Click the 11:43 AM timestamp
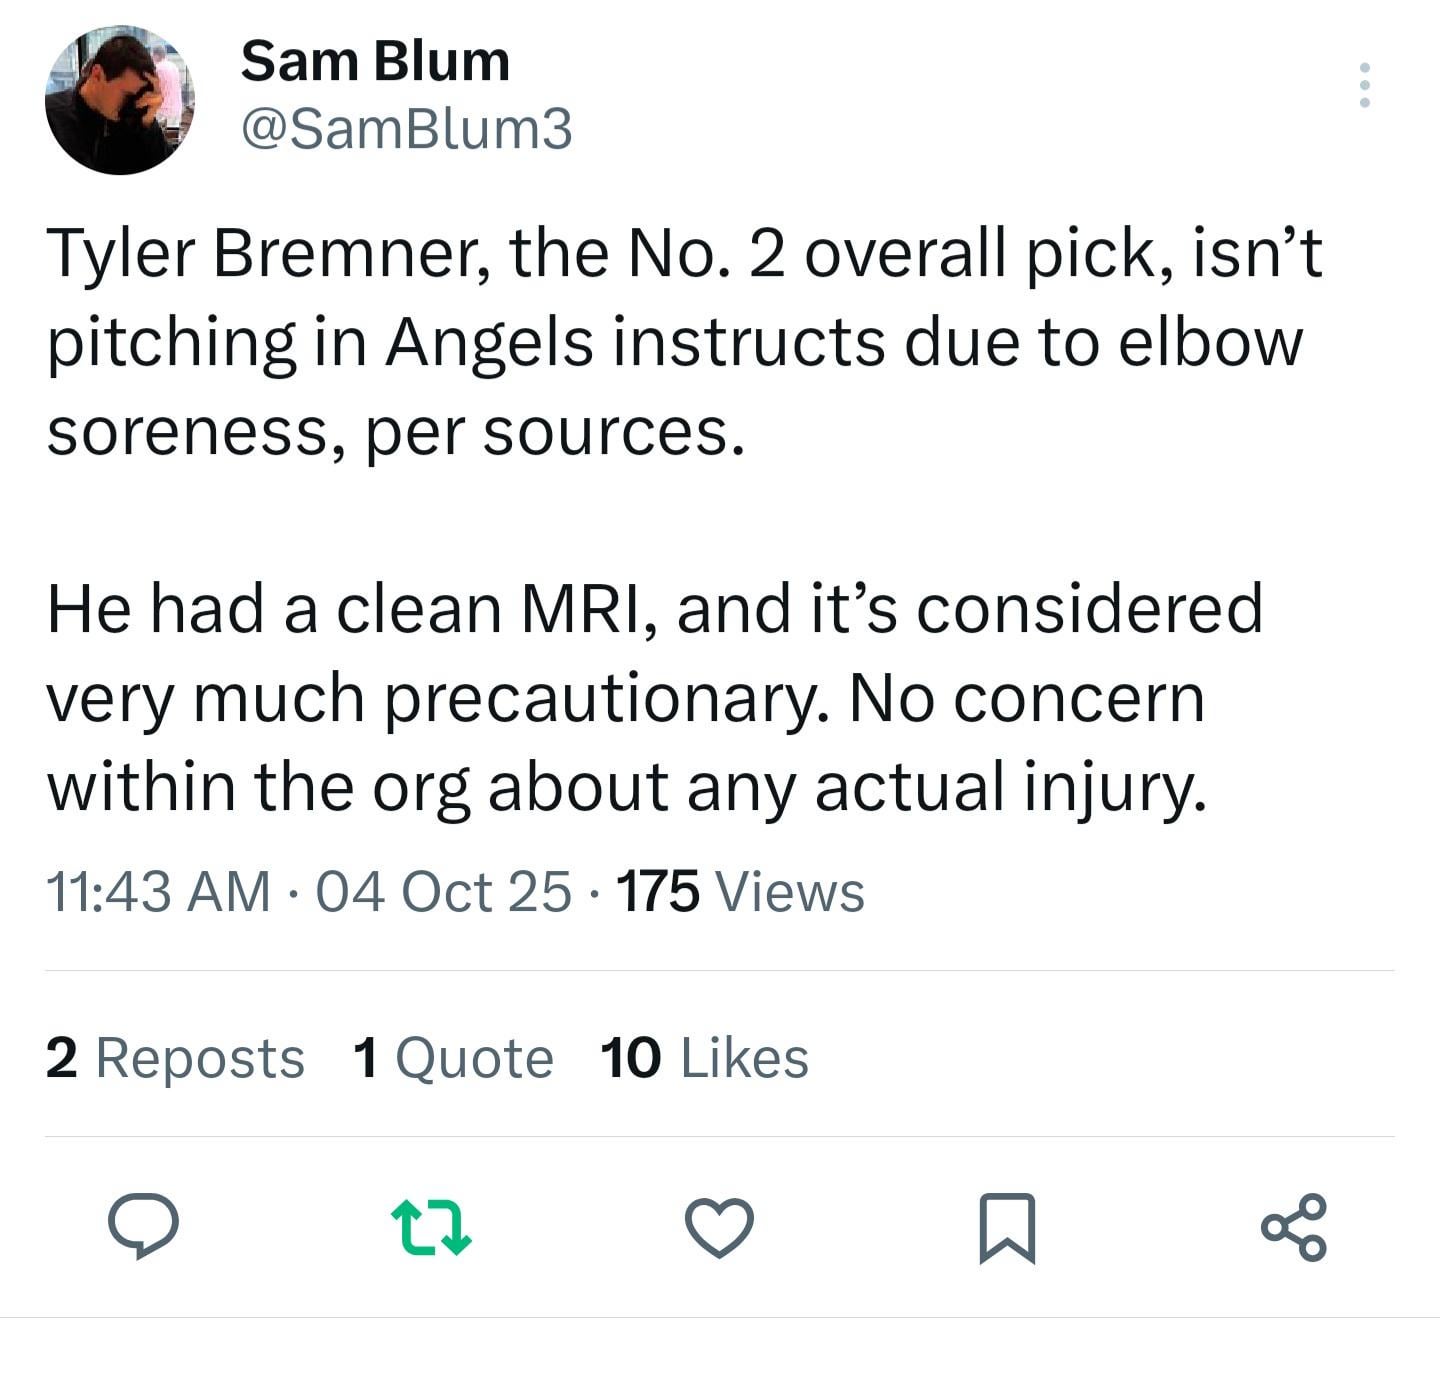Viewport: 1440px width, 1379px height. pyautogui.click(x=158, y=891)
